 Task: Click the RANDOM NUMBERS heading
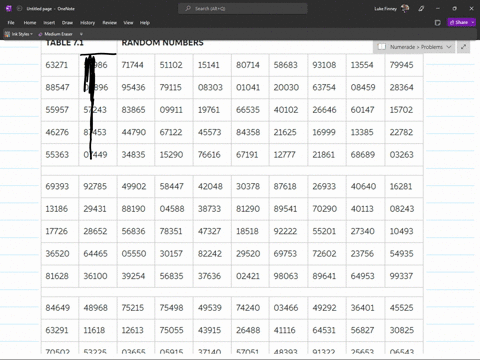(x=162, y=43)
